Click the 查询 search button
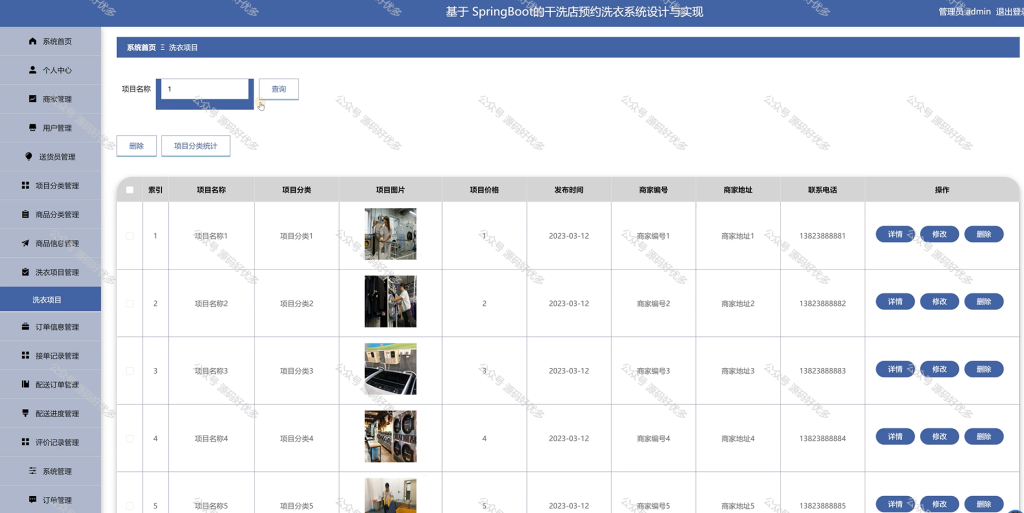Viewport: 1024px width, 513px height. pos(279,89)
